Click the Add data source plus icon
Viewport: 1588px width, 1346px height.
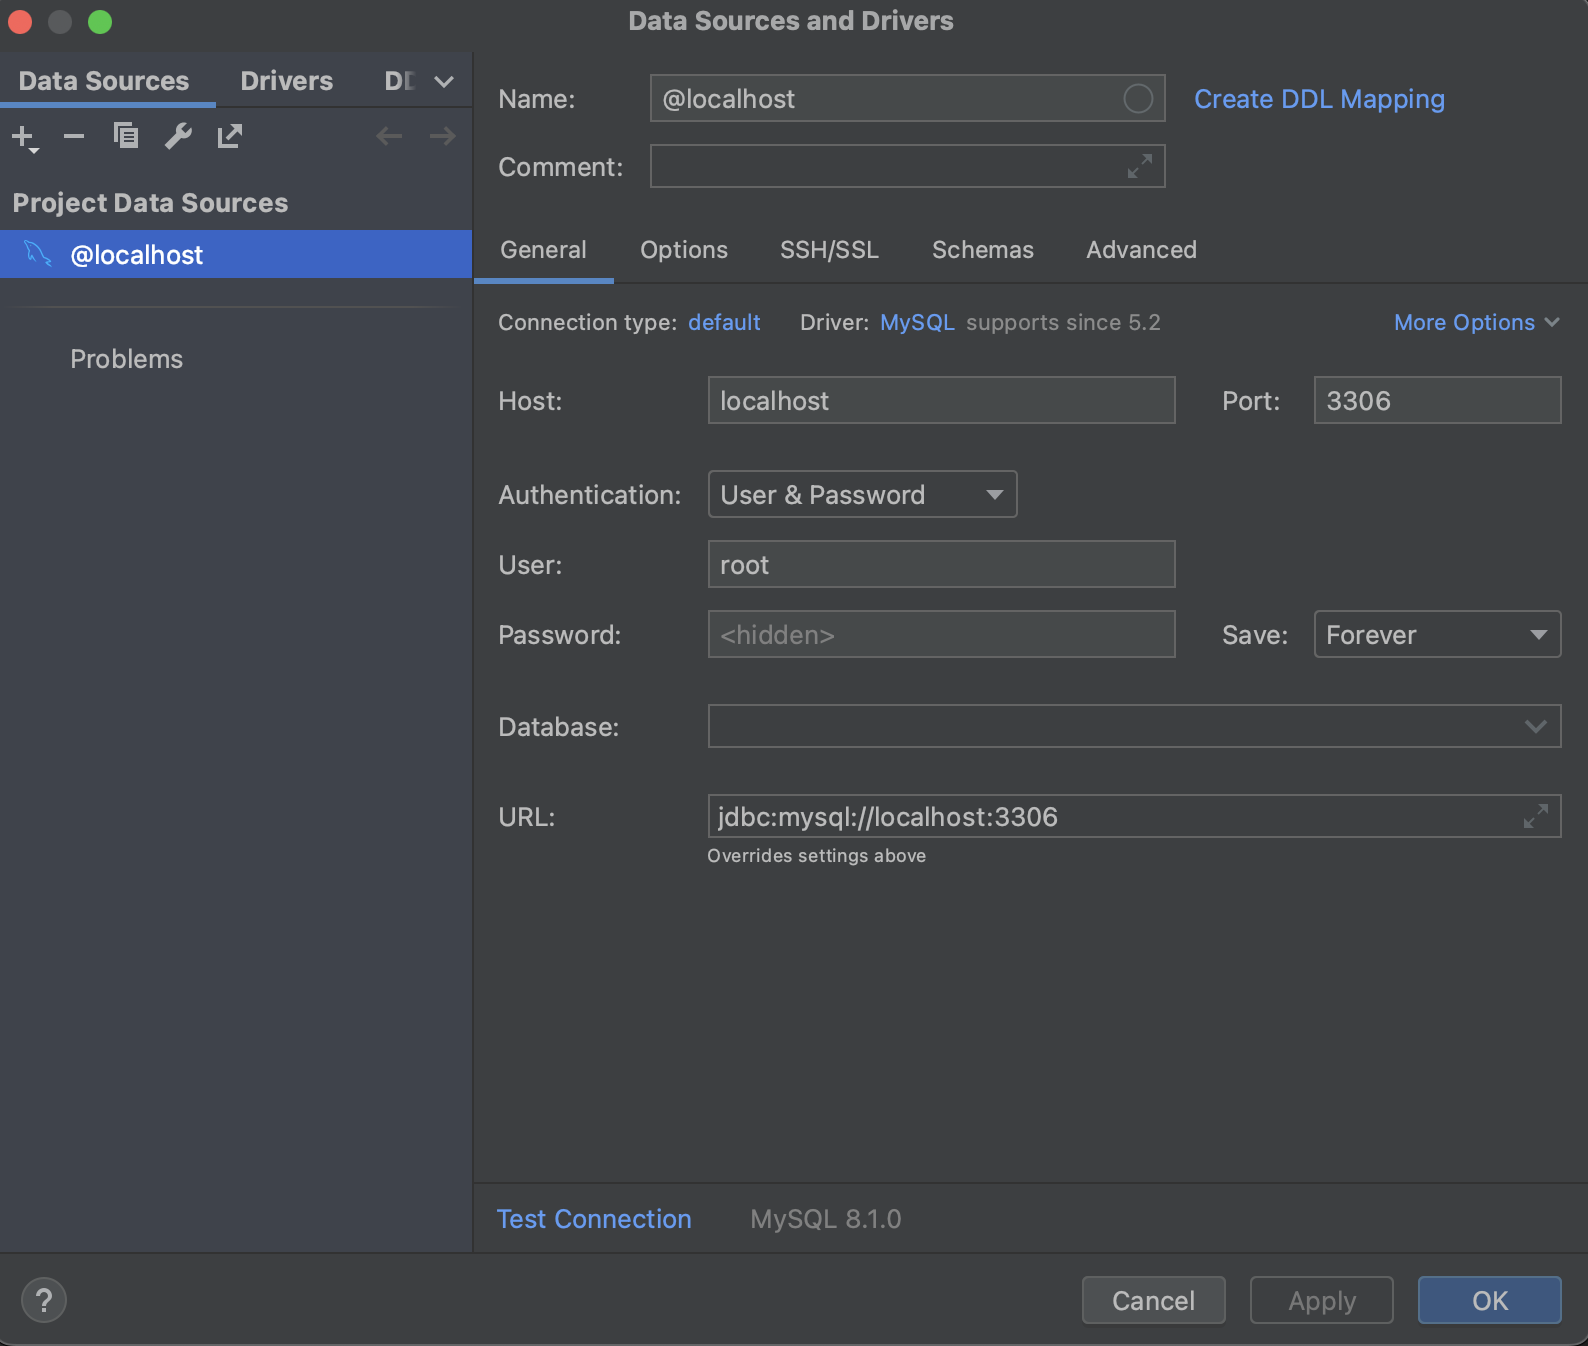[x=24, y=137]
